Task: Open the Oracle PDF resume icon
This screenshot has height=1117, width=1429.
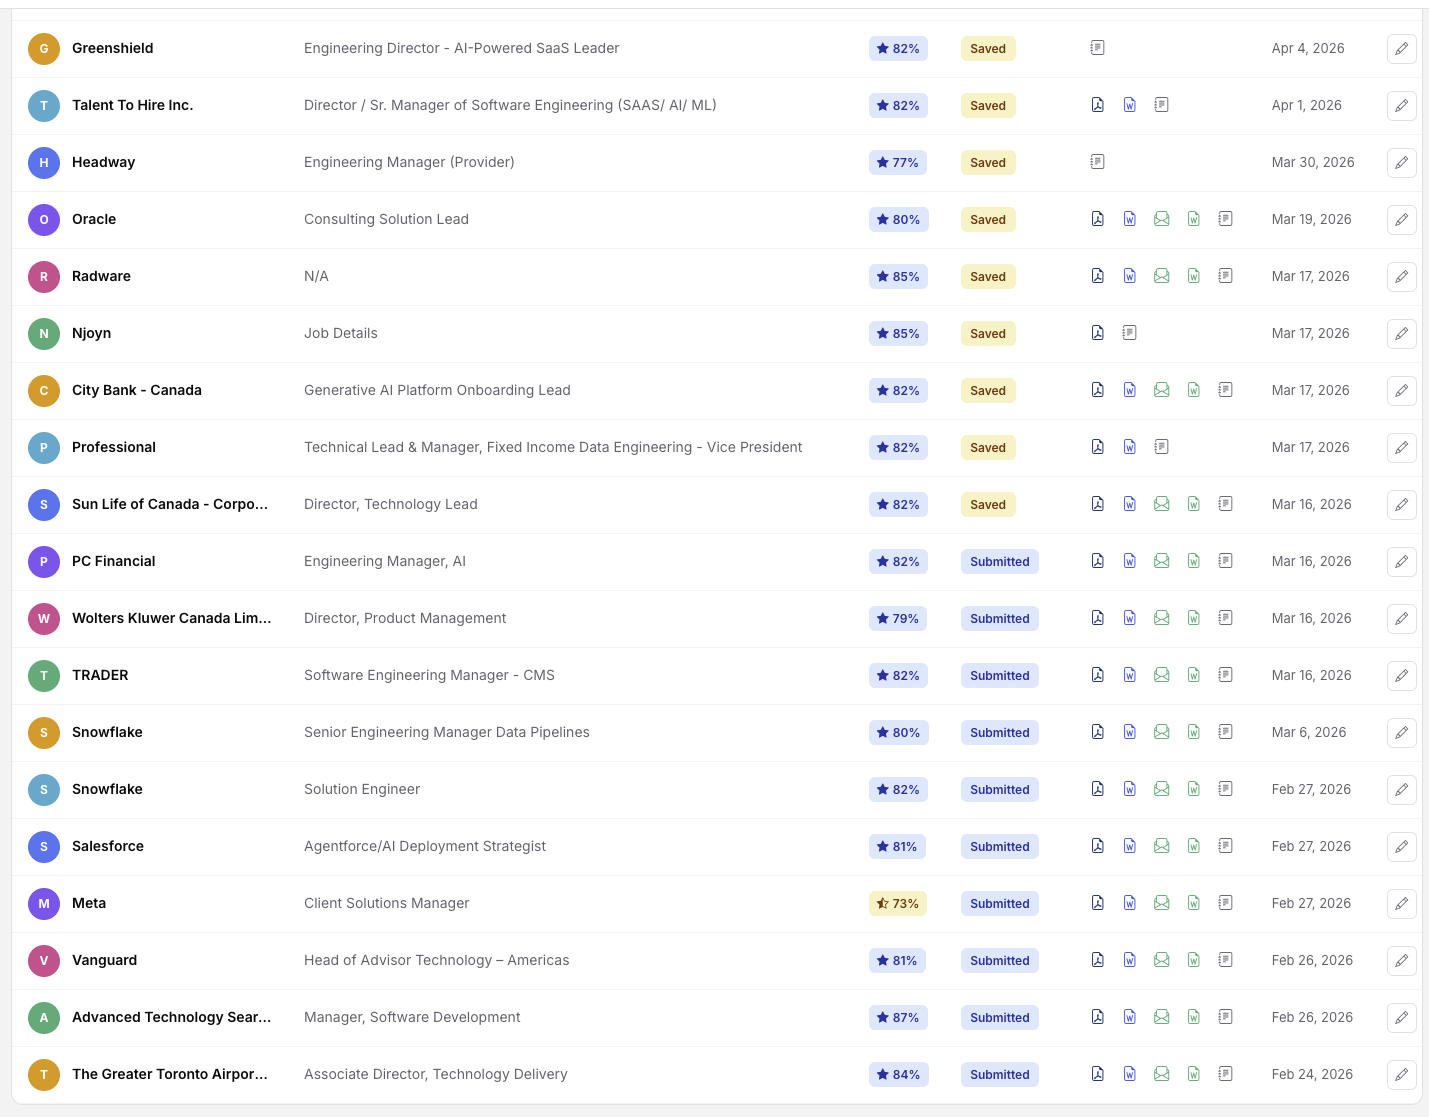Action: (x=1097, y=219)
